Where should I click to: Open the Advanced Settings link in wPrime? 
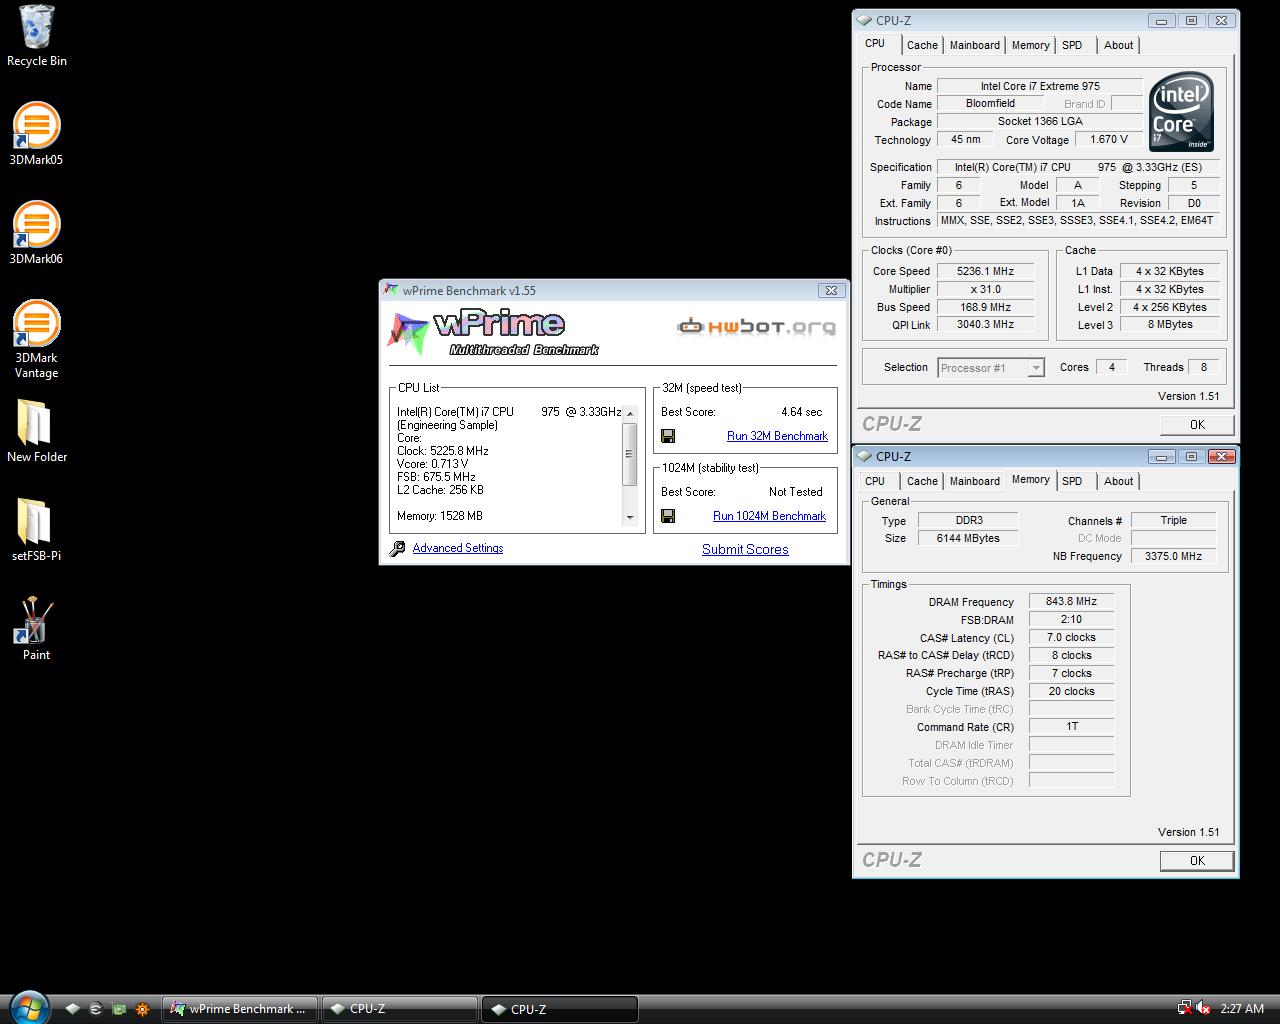[x=458, y=548]
